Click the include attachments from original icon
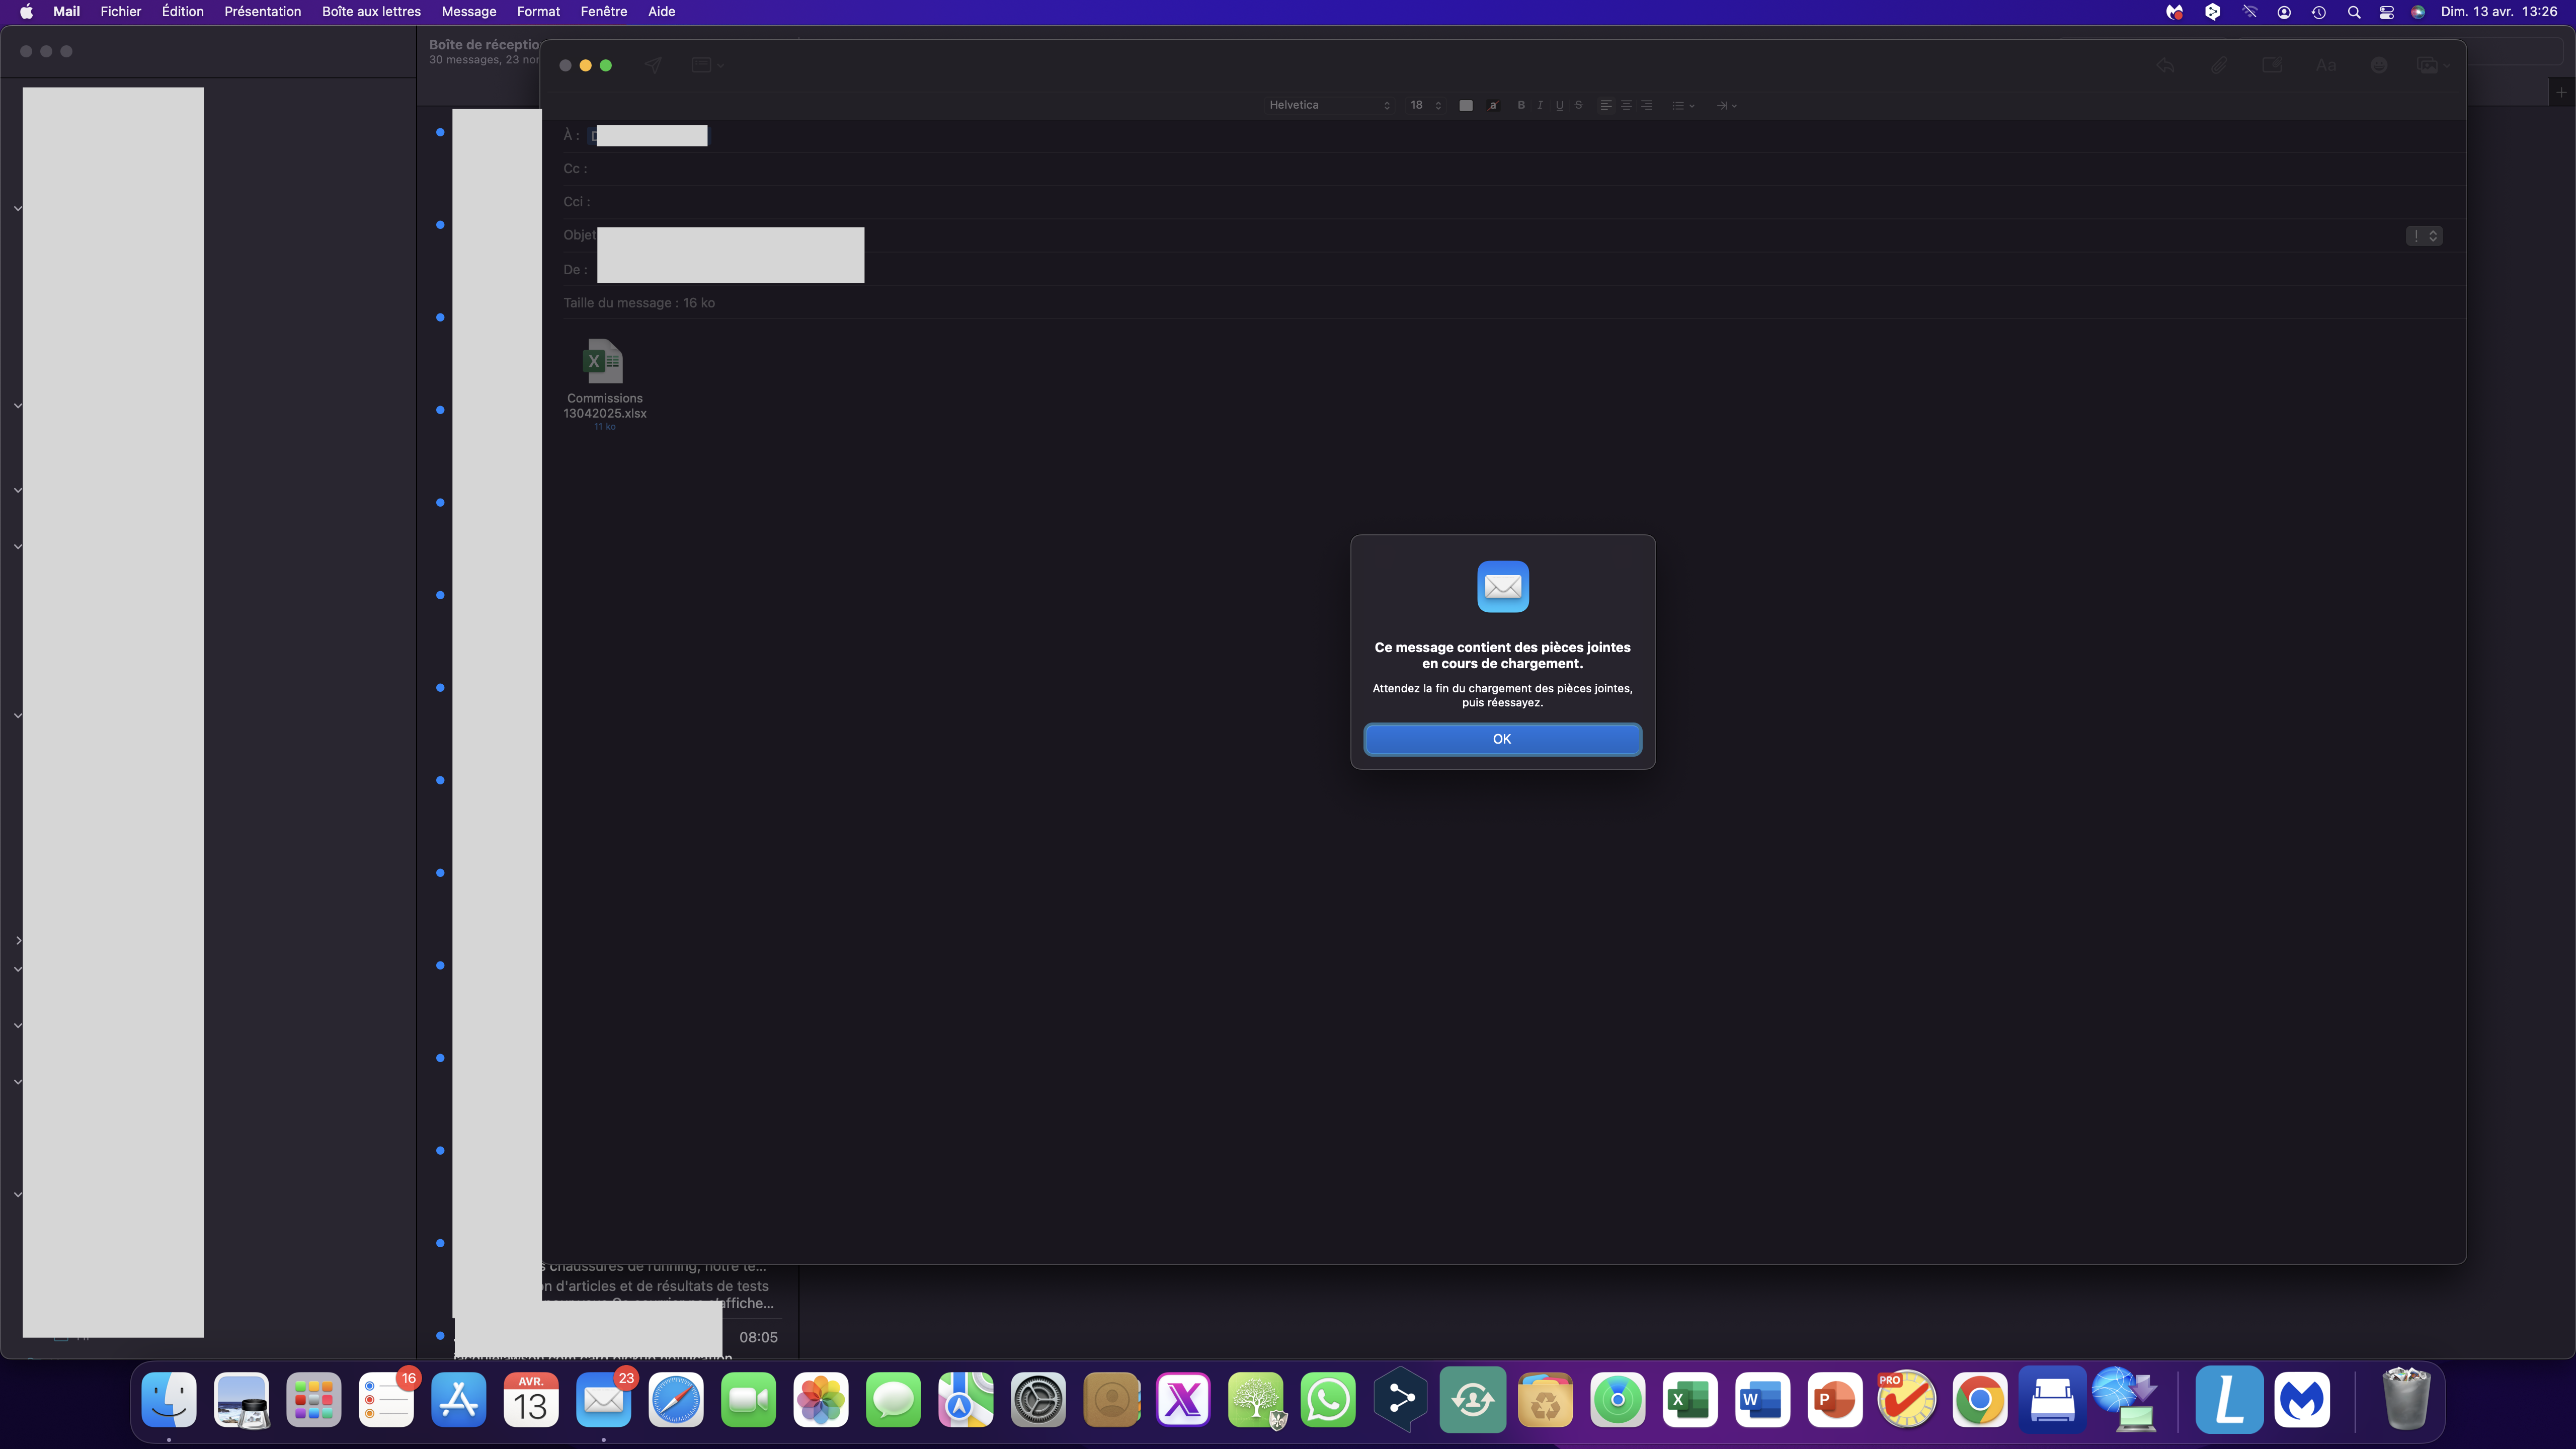Screen dimensions: 2576x1449 click(x=2272, y=65)
